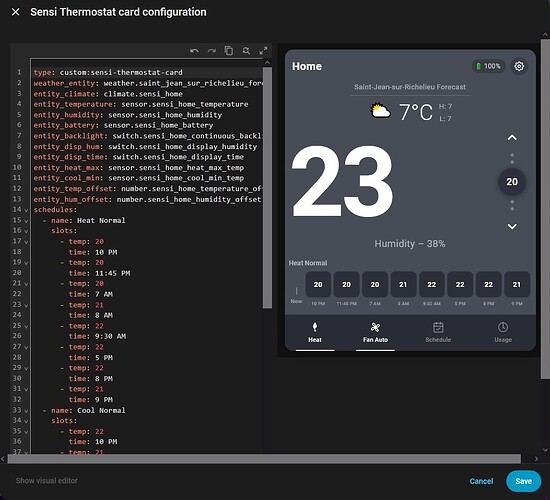Click the undo icon in code editor toolbar
550x500 pixels.
click(194, 51)
